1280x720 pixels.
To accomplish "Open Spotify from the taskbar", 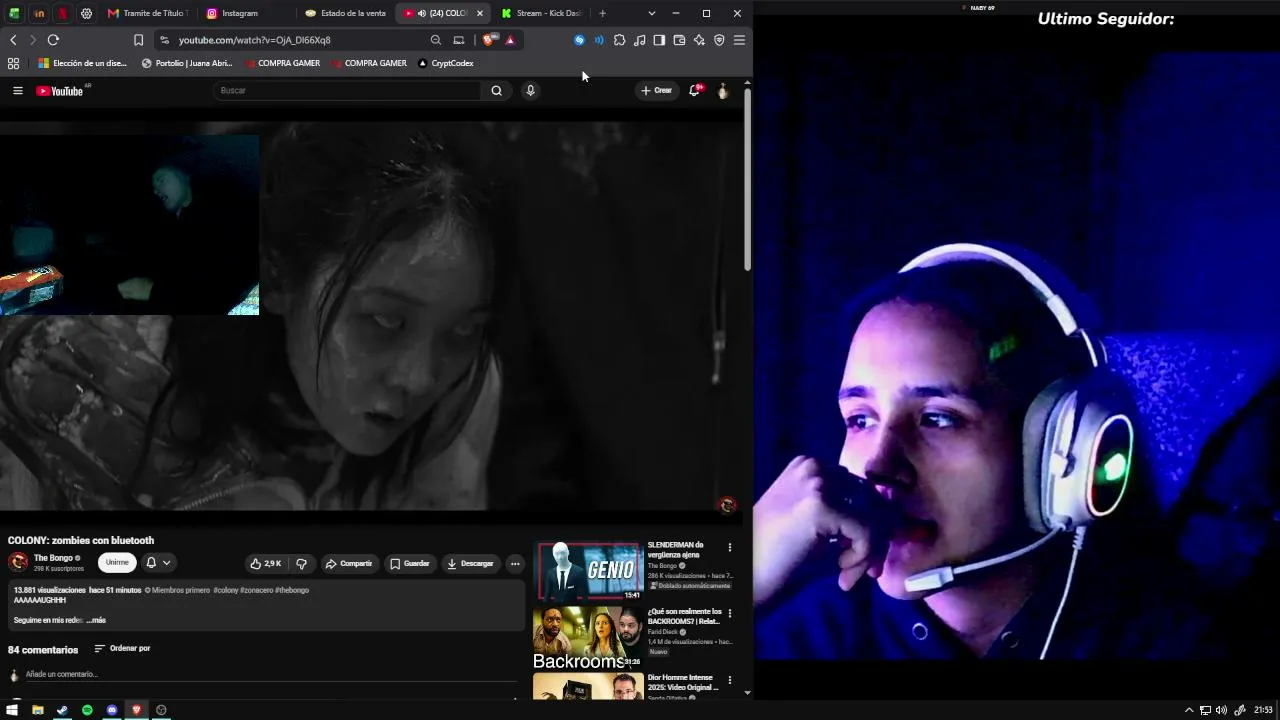I will 87,710.
